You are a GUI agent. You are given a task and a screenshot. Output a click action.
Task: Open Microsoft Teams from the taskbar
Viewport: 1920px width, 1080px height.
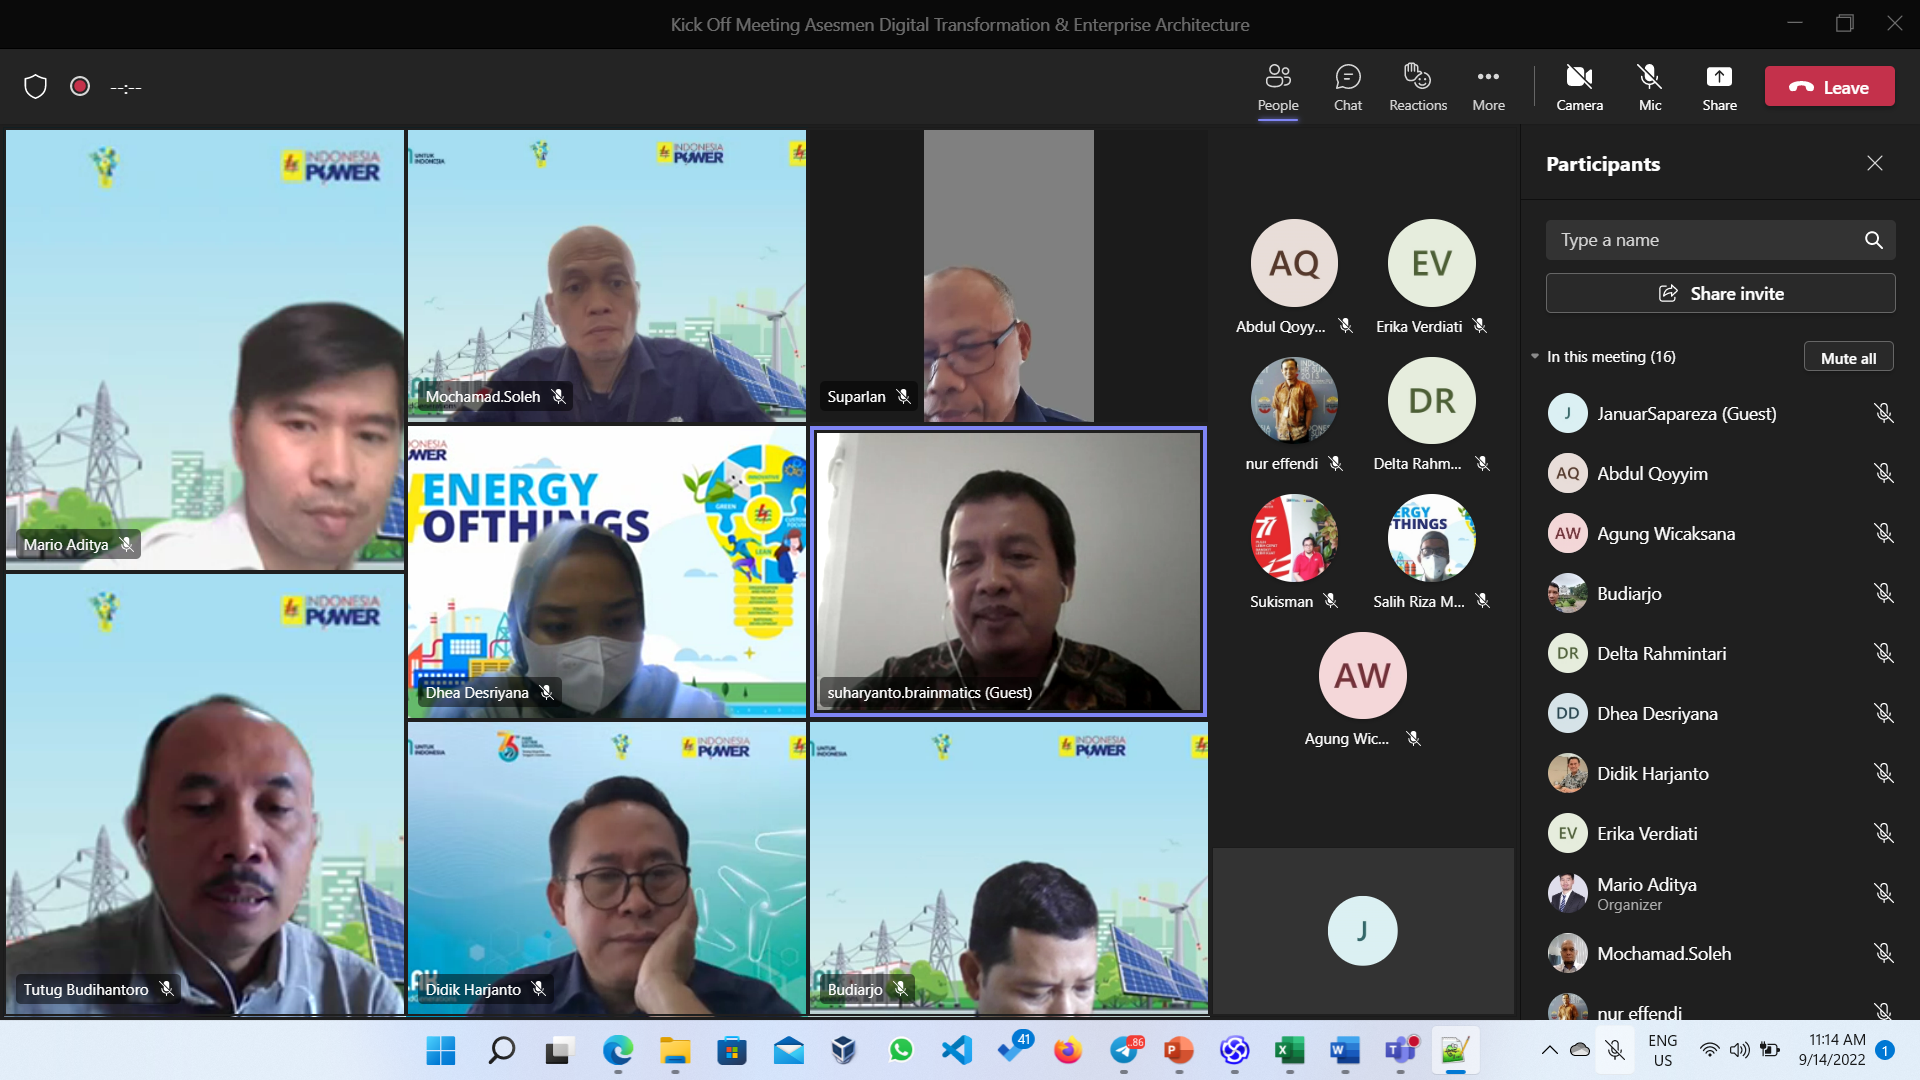coord(1400,1050)
